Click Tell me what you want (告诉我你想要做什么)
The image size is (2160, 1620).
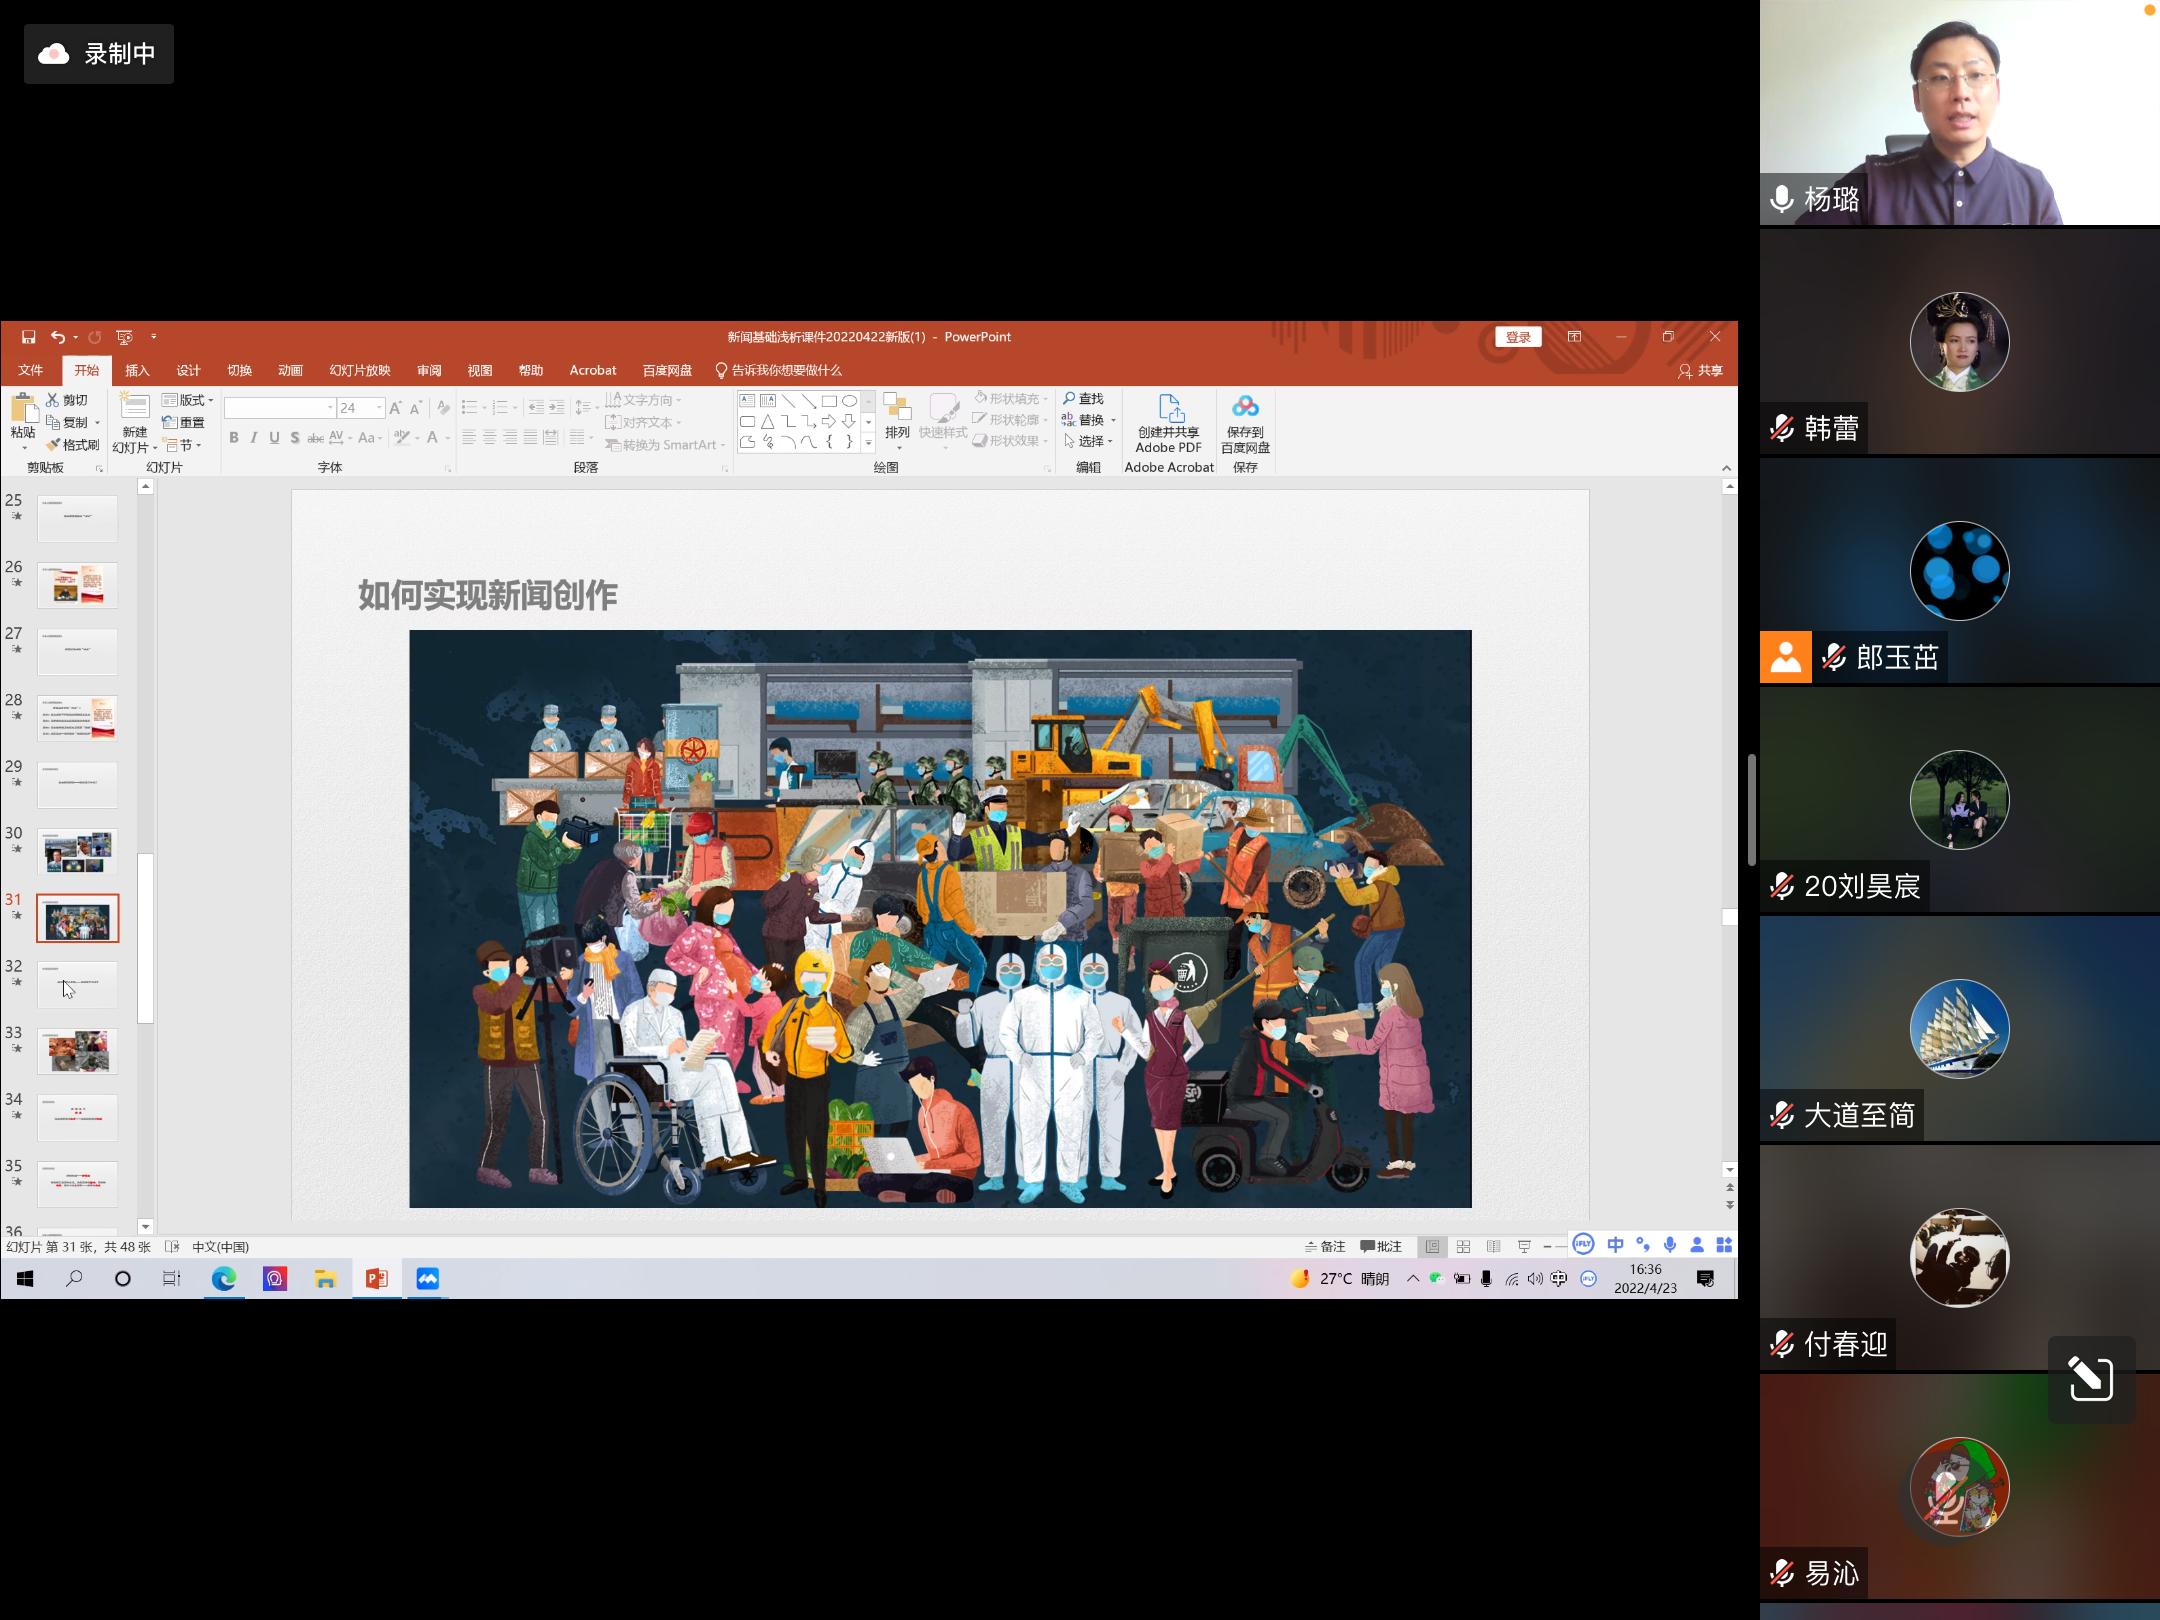click(x=779, y=370)
